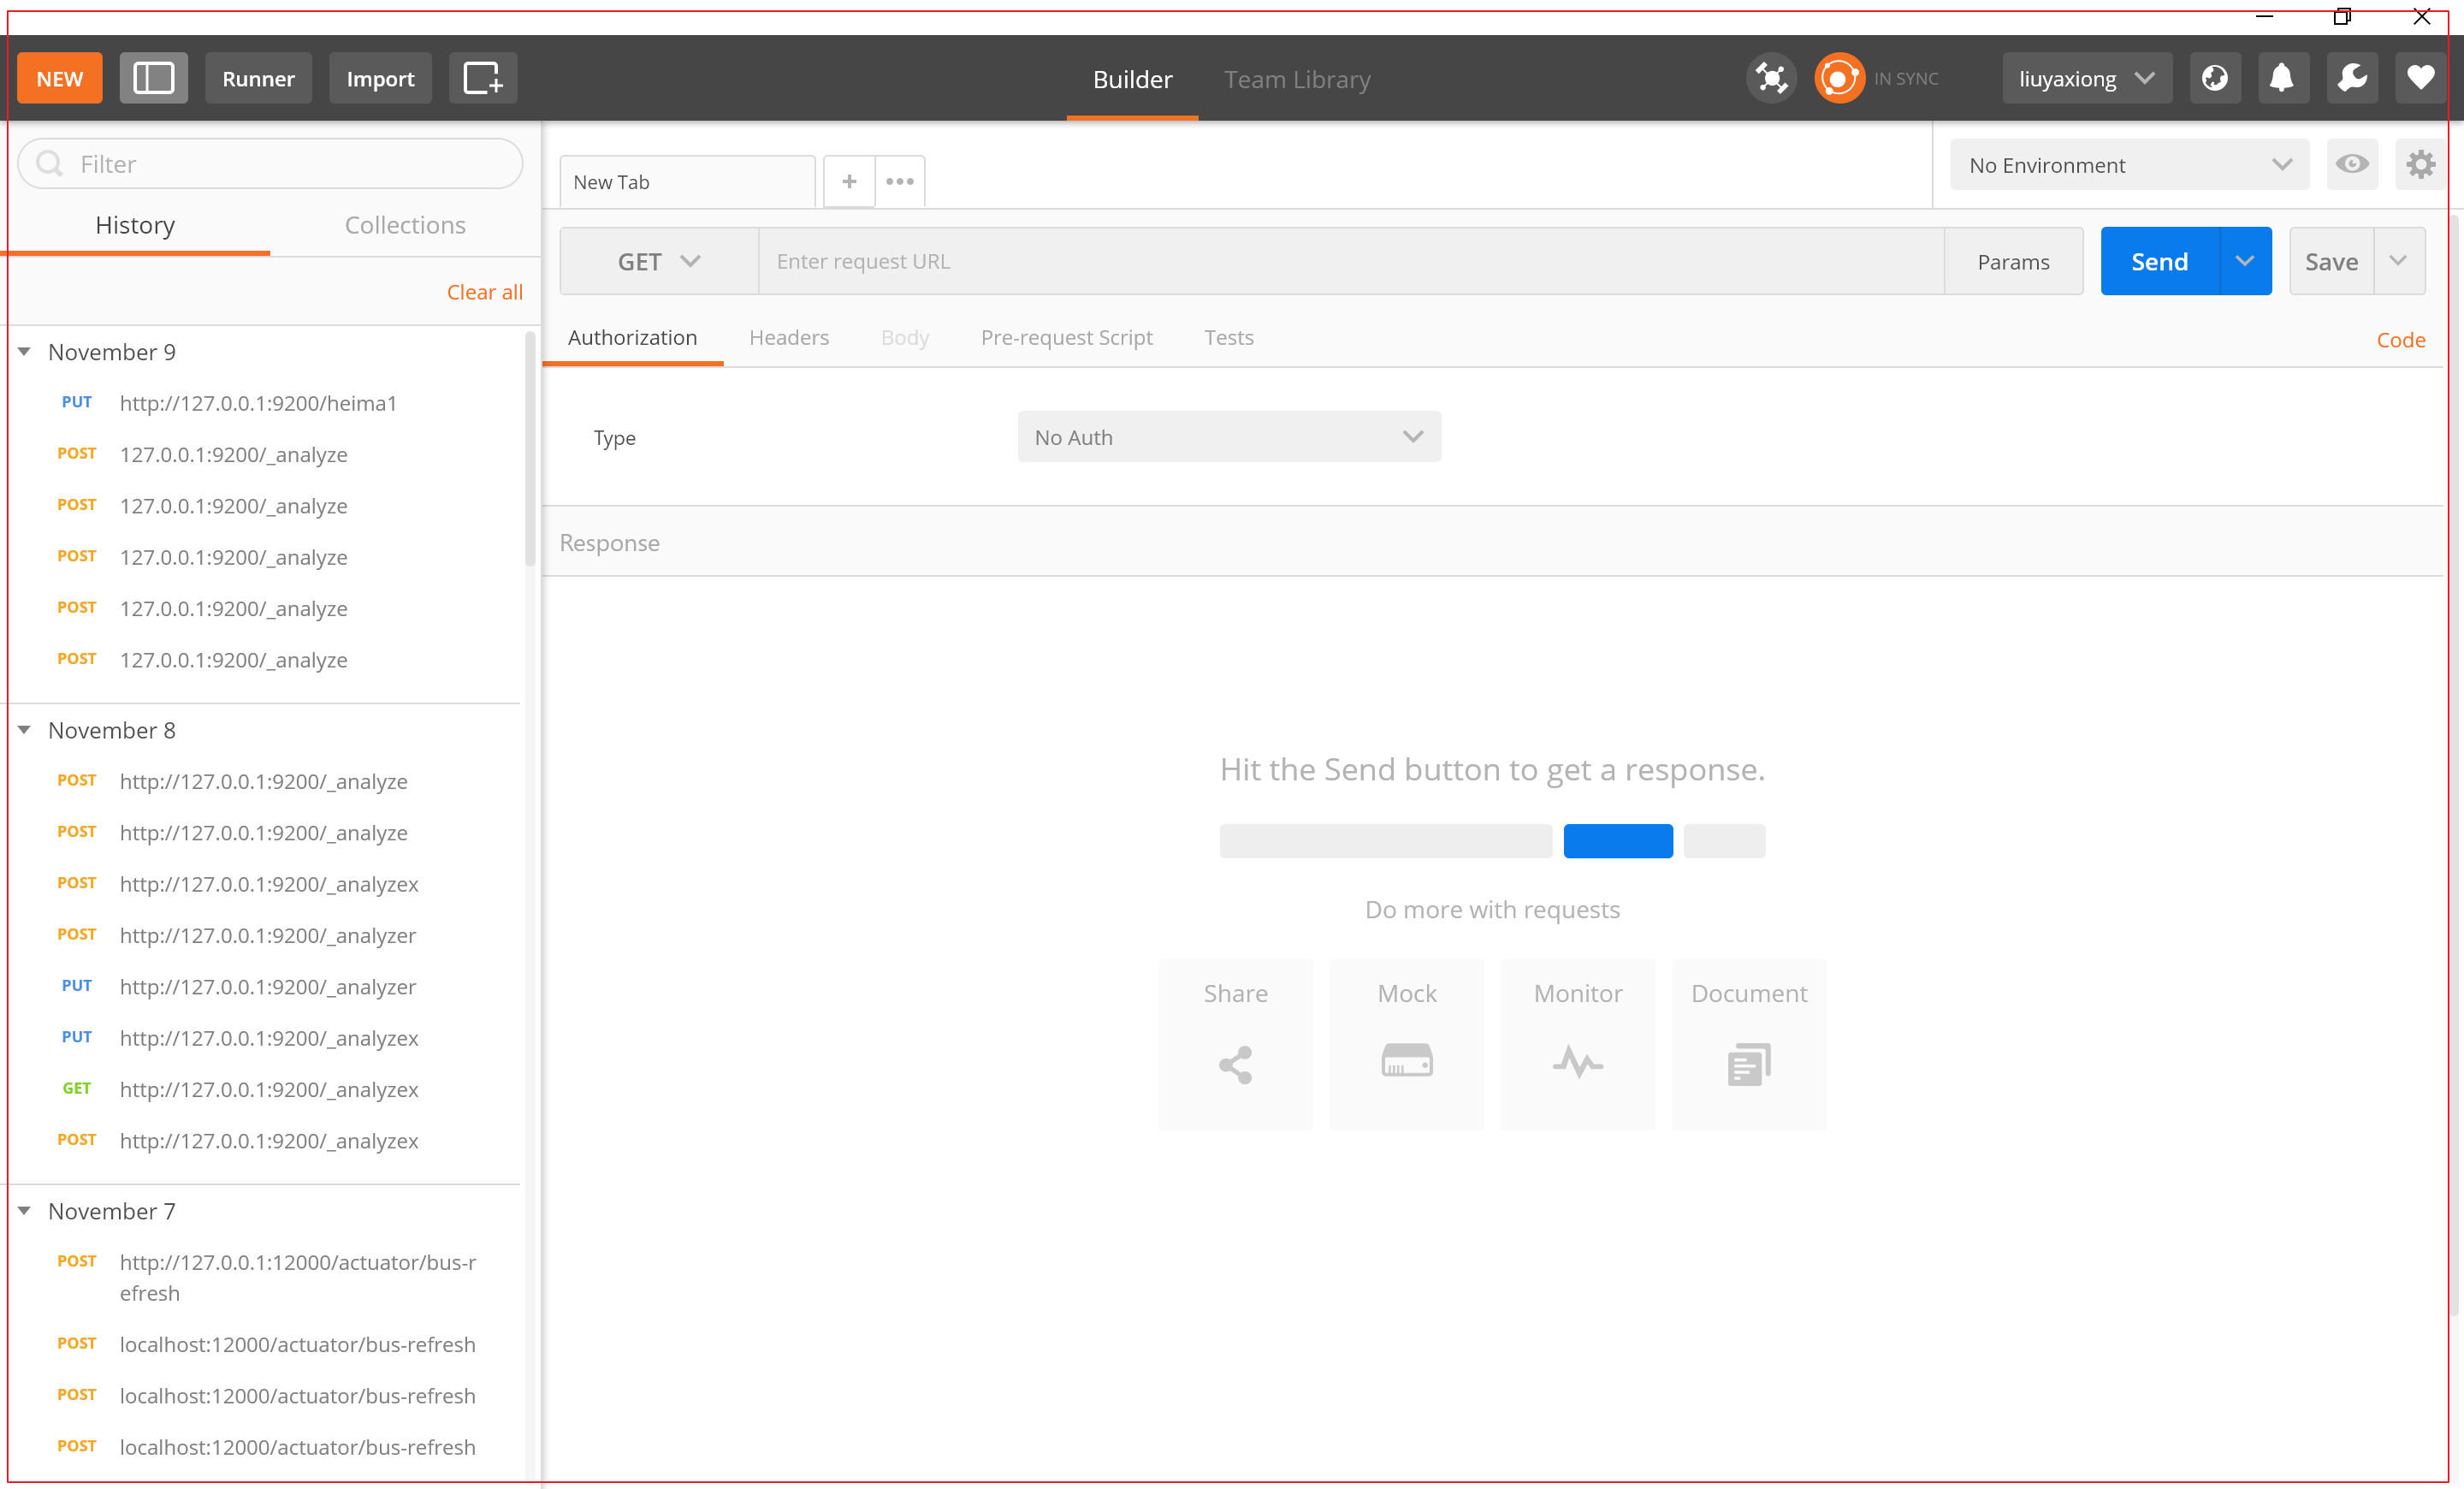Open the No Auth type dropdown
2464x1489 pixels.
tap(1229, 436)
